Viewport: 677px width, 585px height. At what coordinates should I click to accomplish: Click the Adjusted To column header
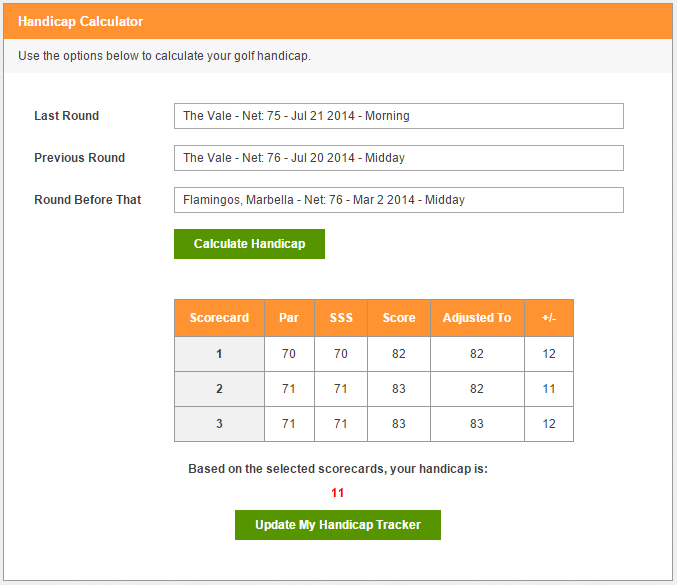477,318
